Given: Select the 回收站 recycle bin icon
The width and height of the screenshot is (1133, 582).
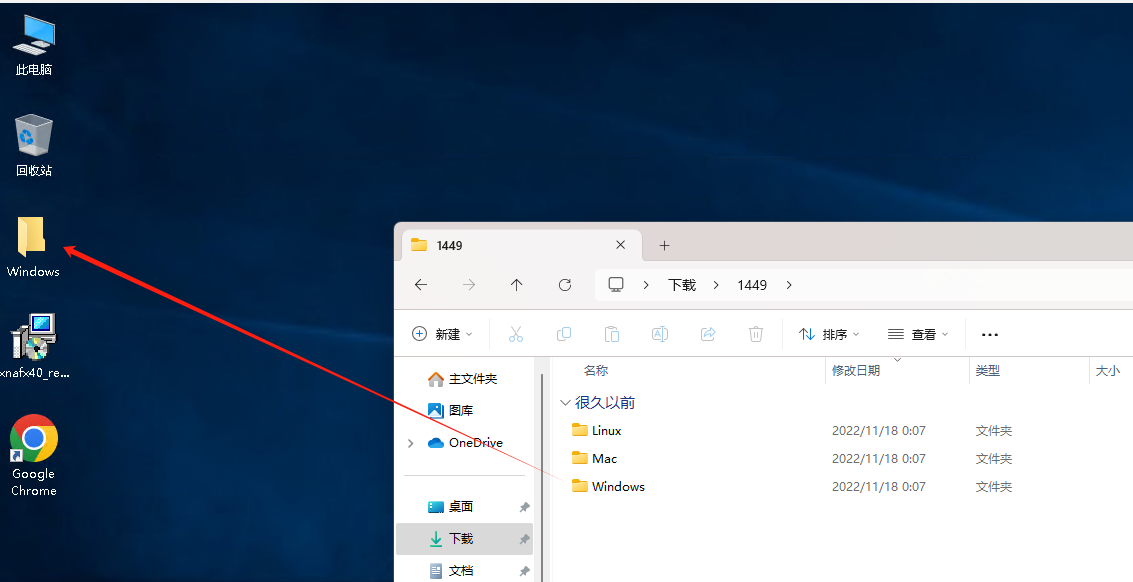Looking at the screenshot, I should click(33, 145).
